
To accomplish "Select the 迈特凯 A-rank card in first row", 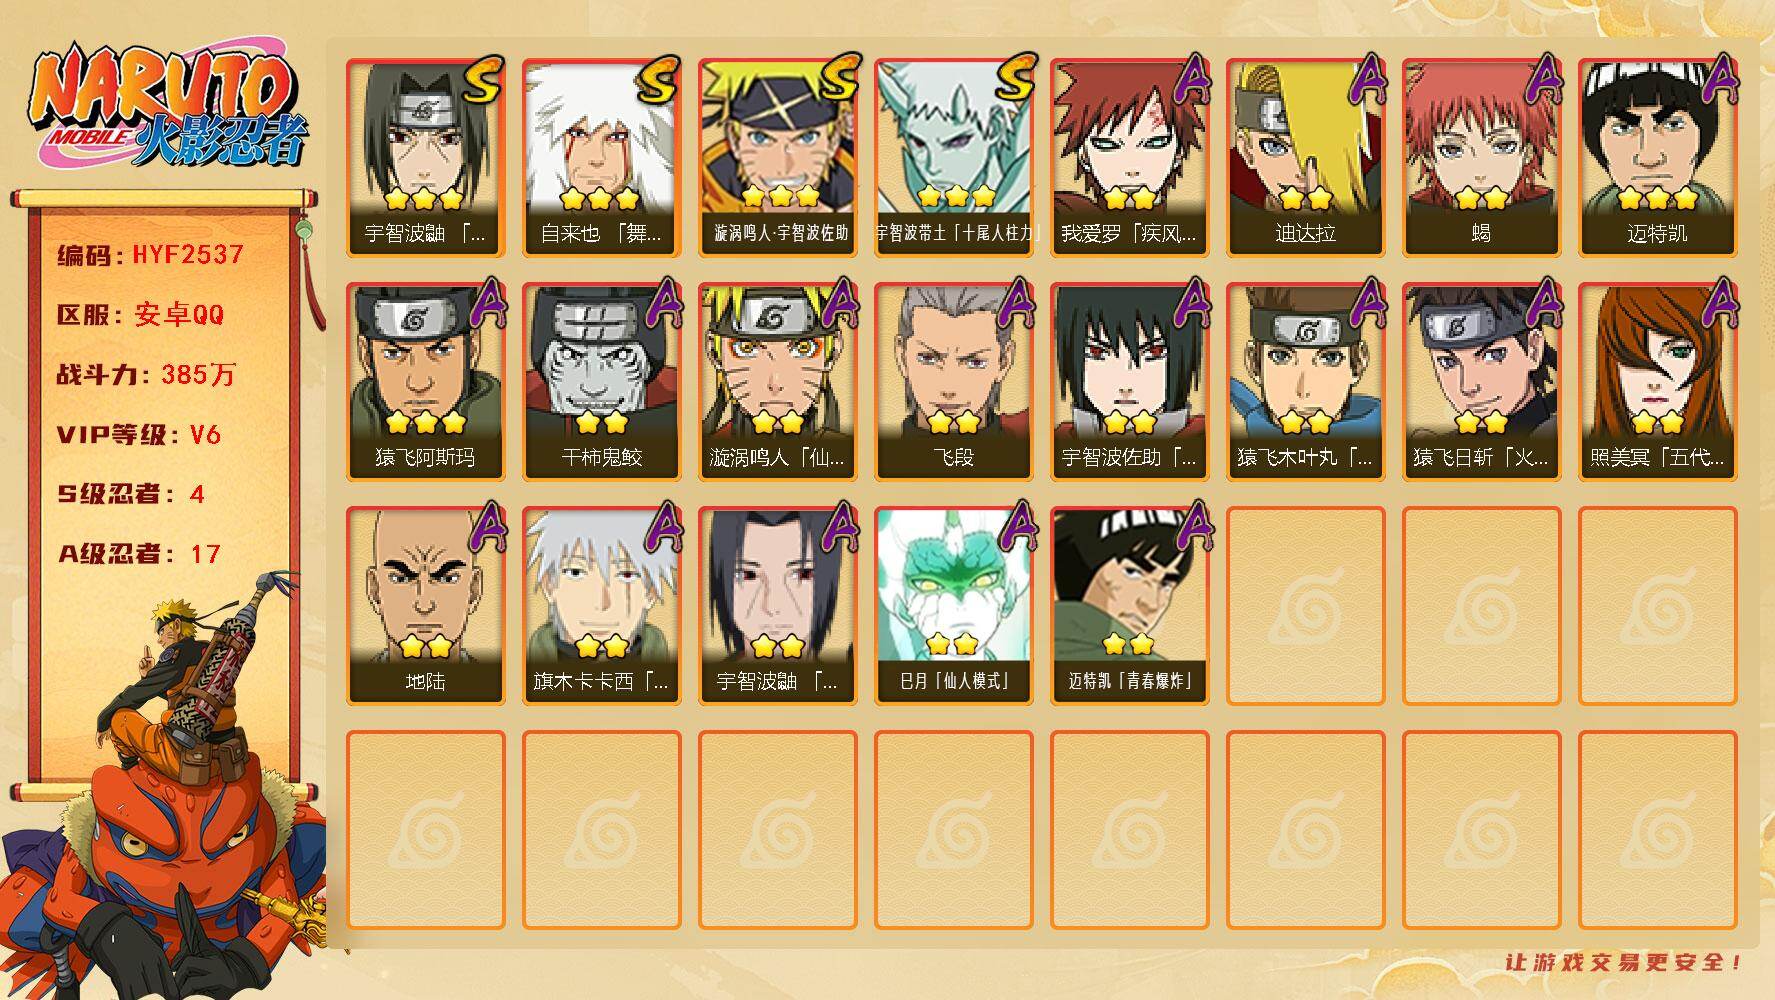I will [x=1657, y=158].
